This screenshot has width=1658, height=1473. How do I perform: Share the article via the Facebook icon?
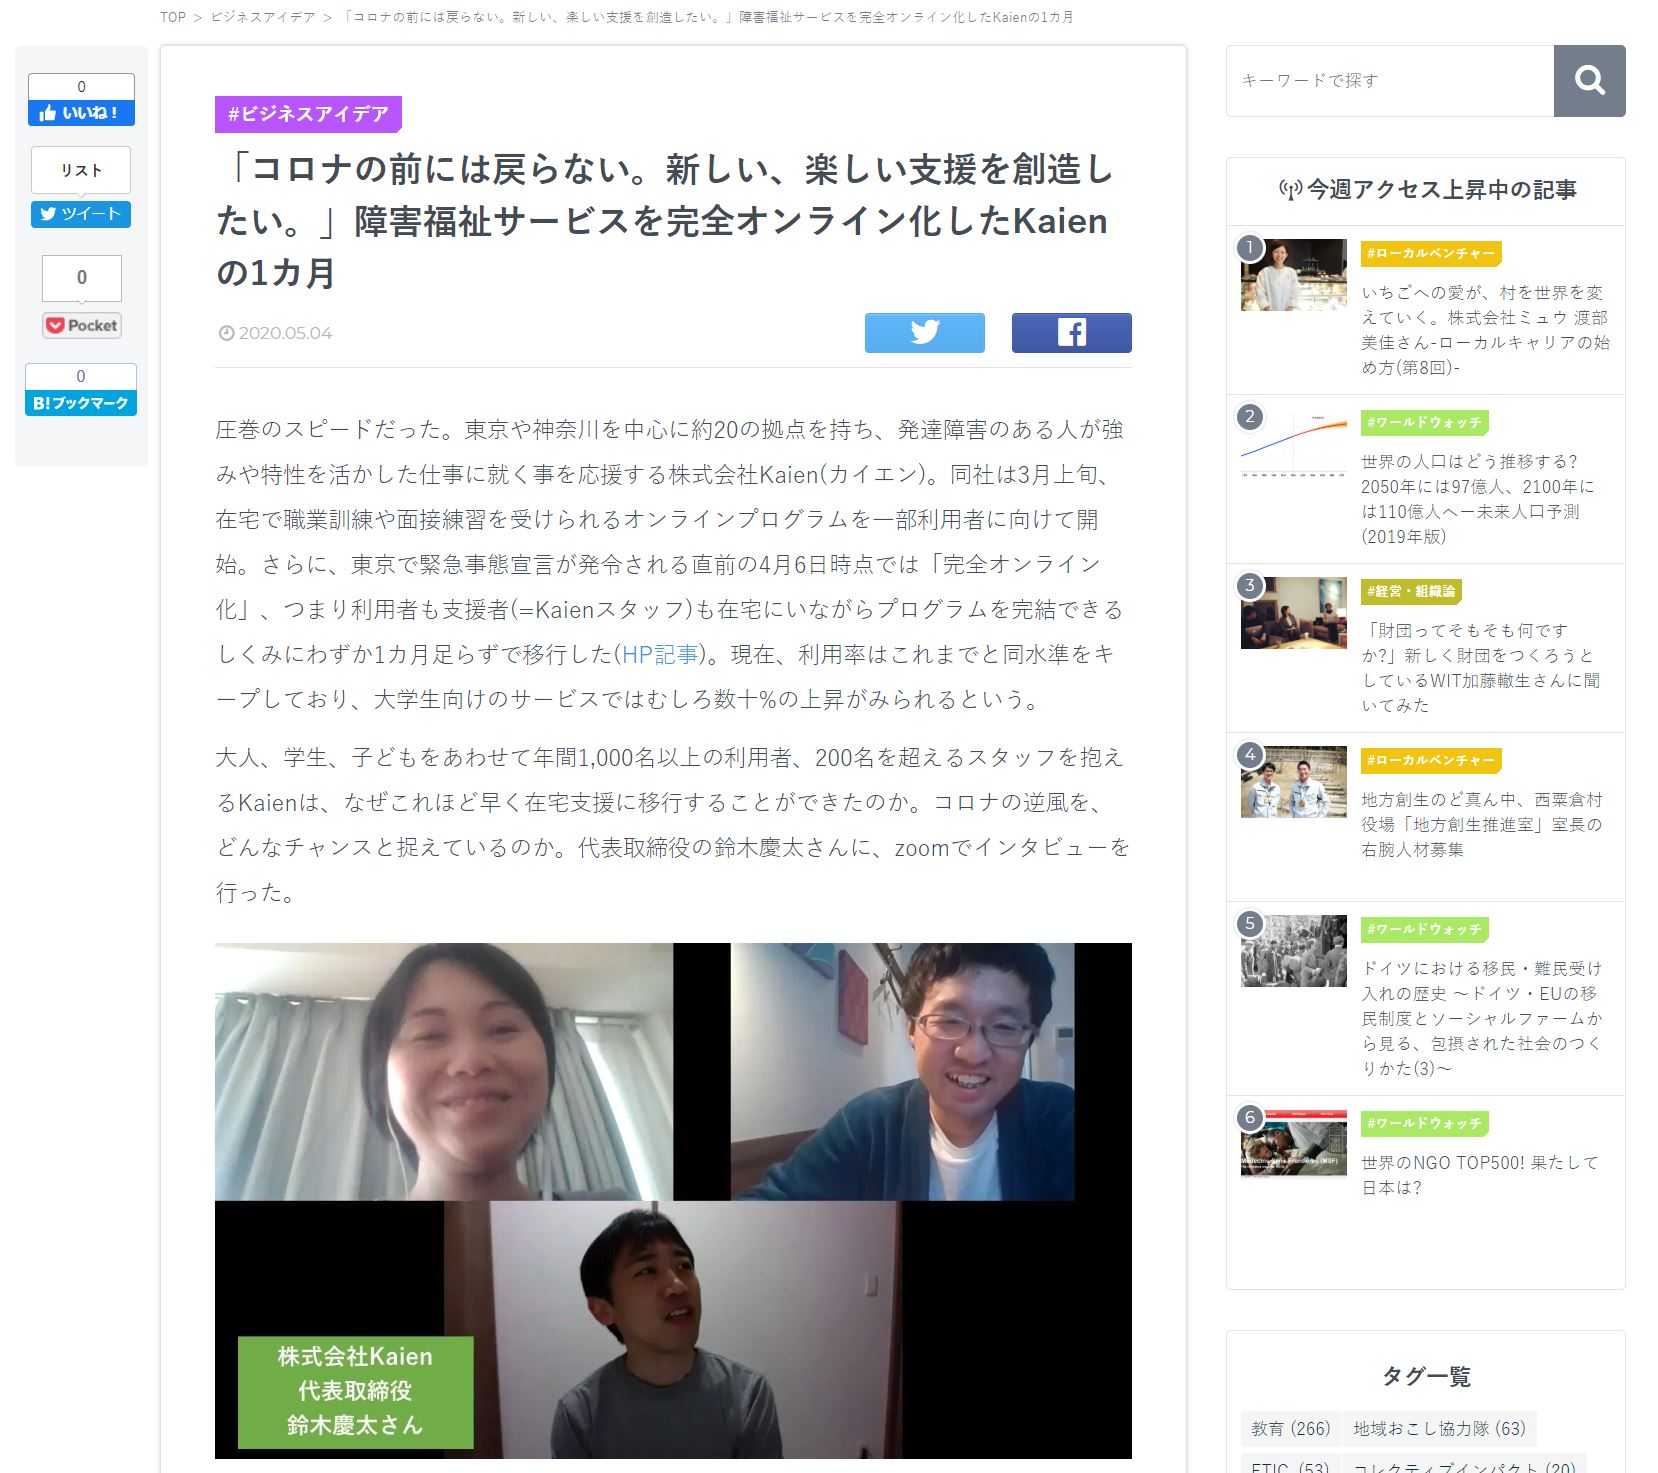point(1071,333)
